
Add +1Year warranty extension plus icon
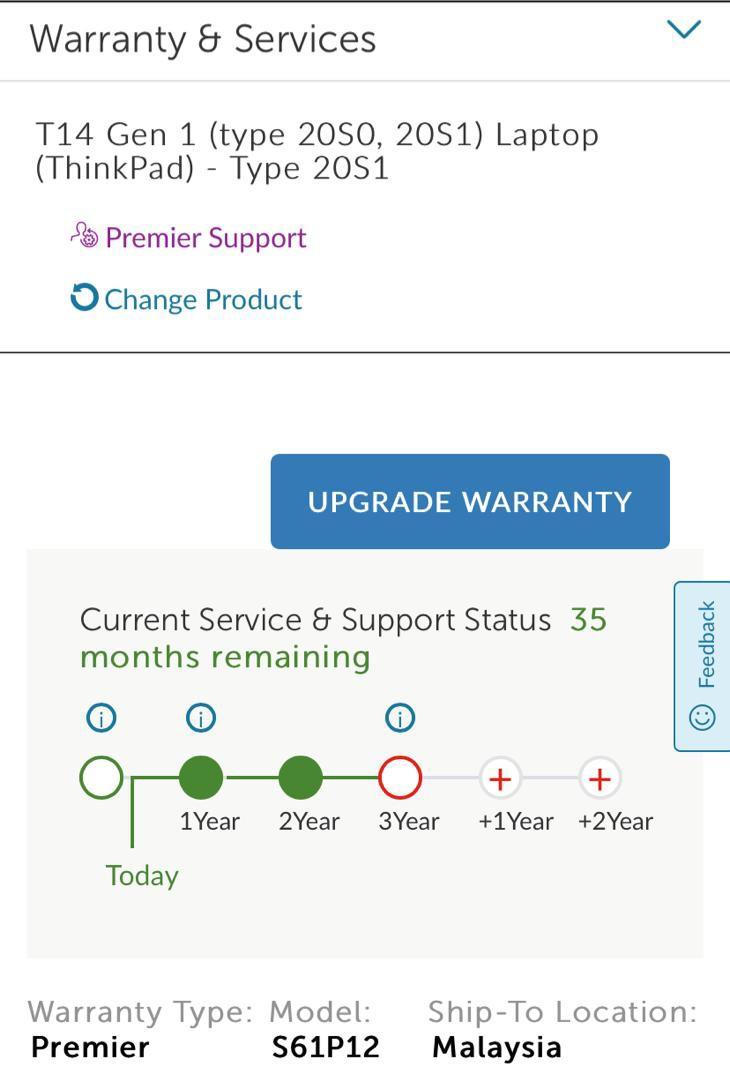(x=500, y=777)
